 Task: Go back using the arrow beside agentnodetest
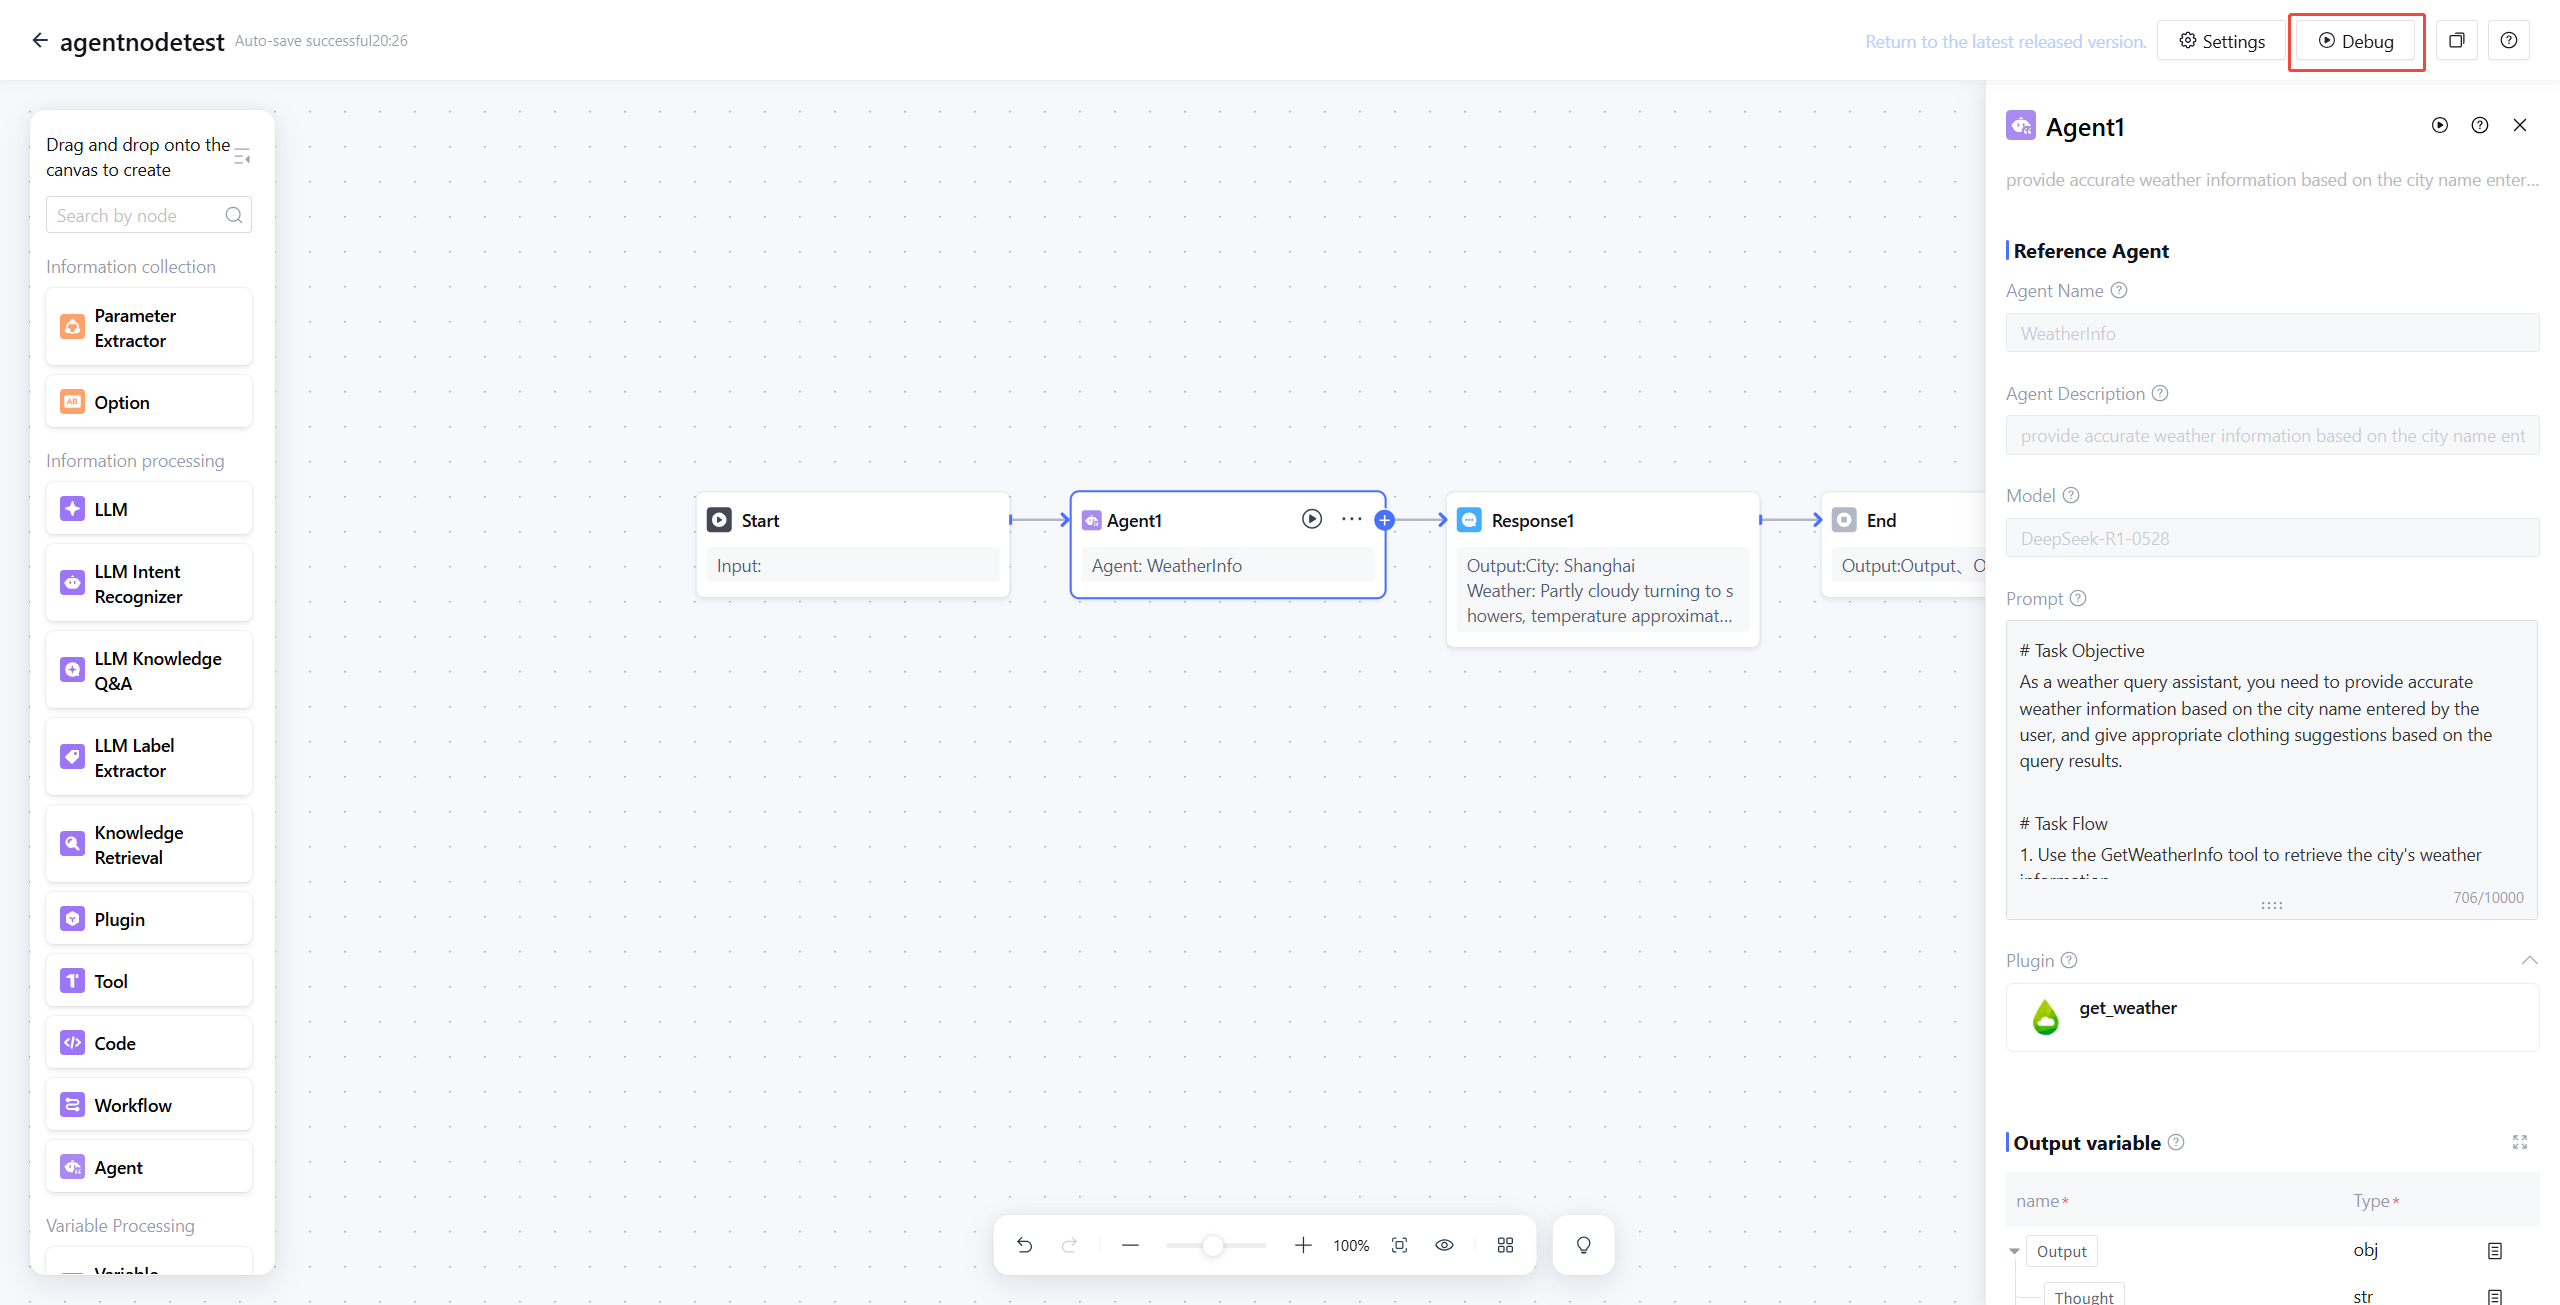39,41
